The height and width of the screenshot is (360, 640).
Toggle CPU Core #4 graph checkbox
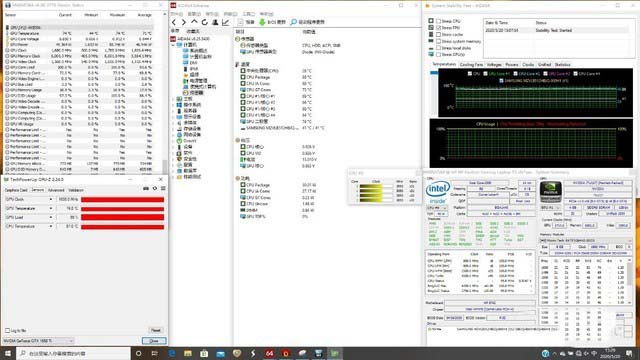point(576,74)
